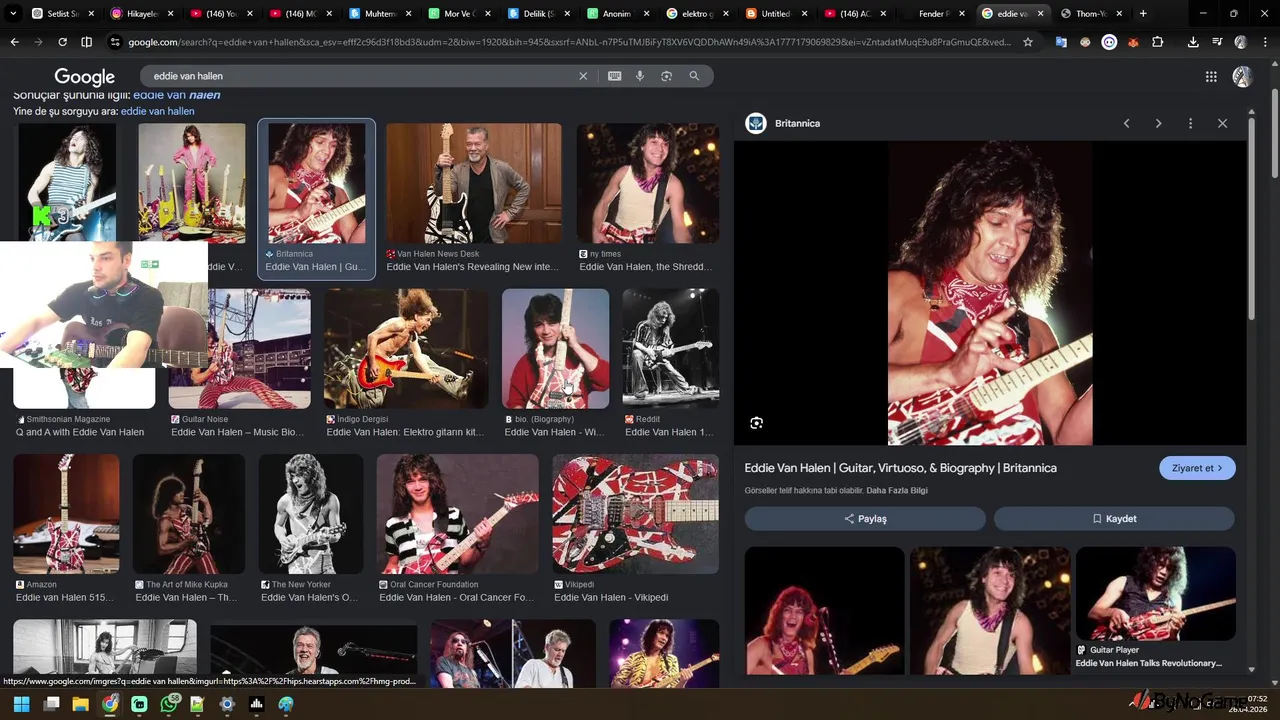Open the large preview photo of Eddie
This screenshot has height=720, width=1280.
[x=990, y=293]
